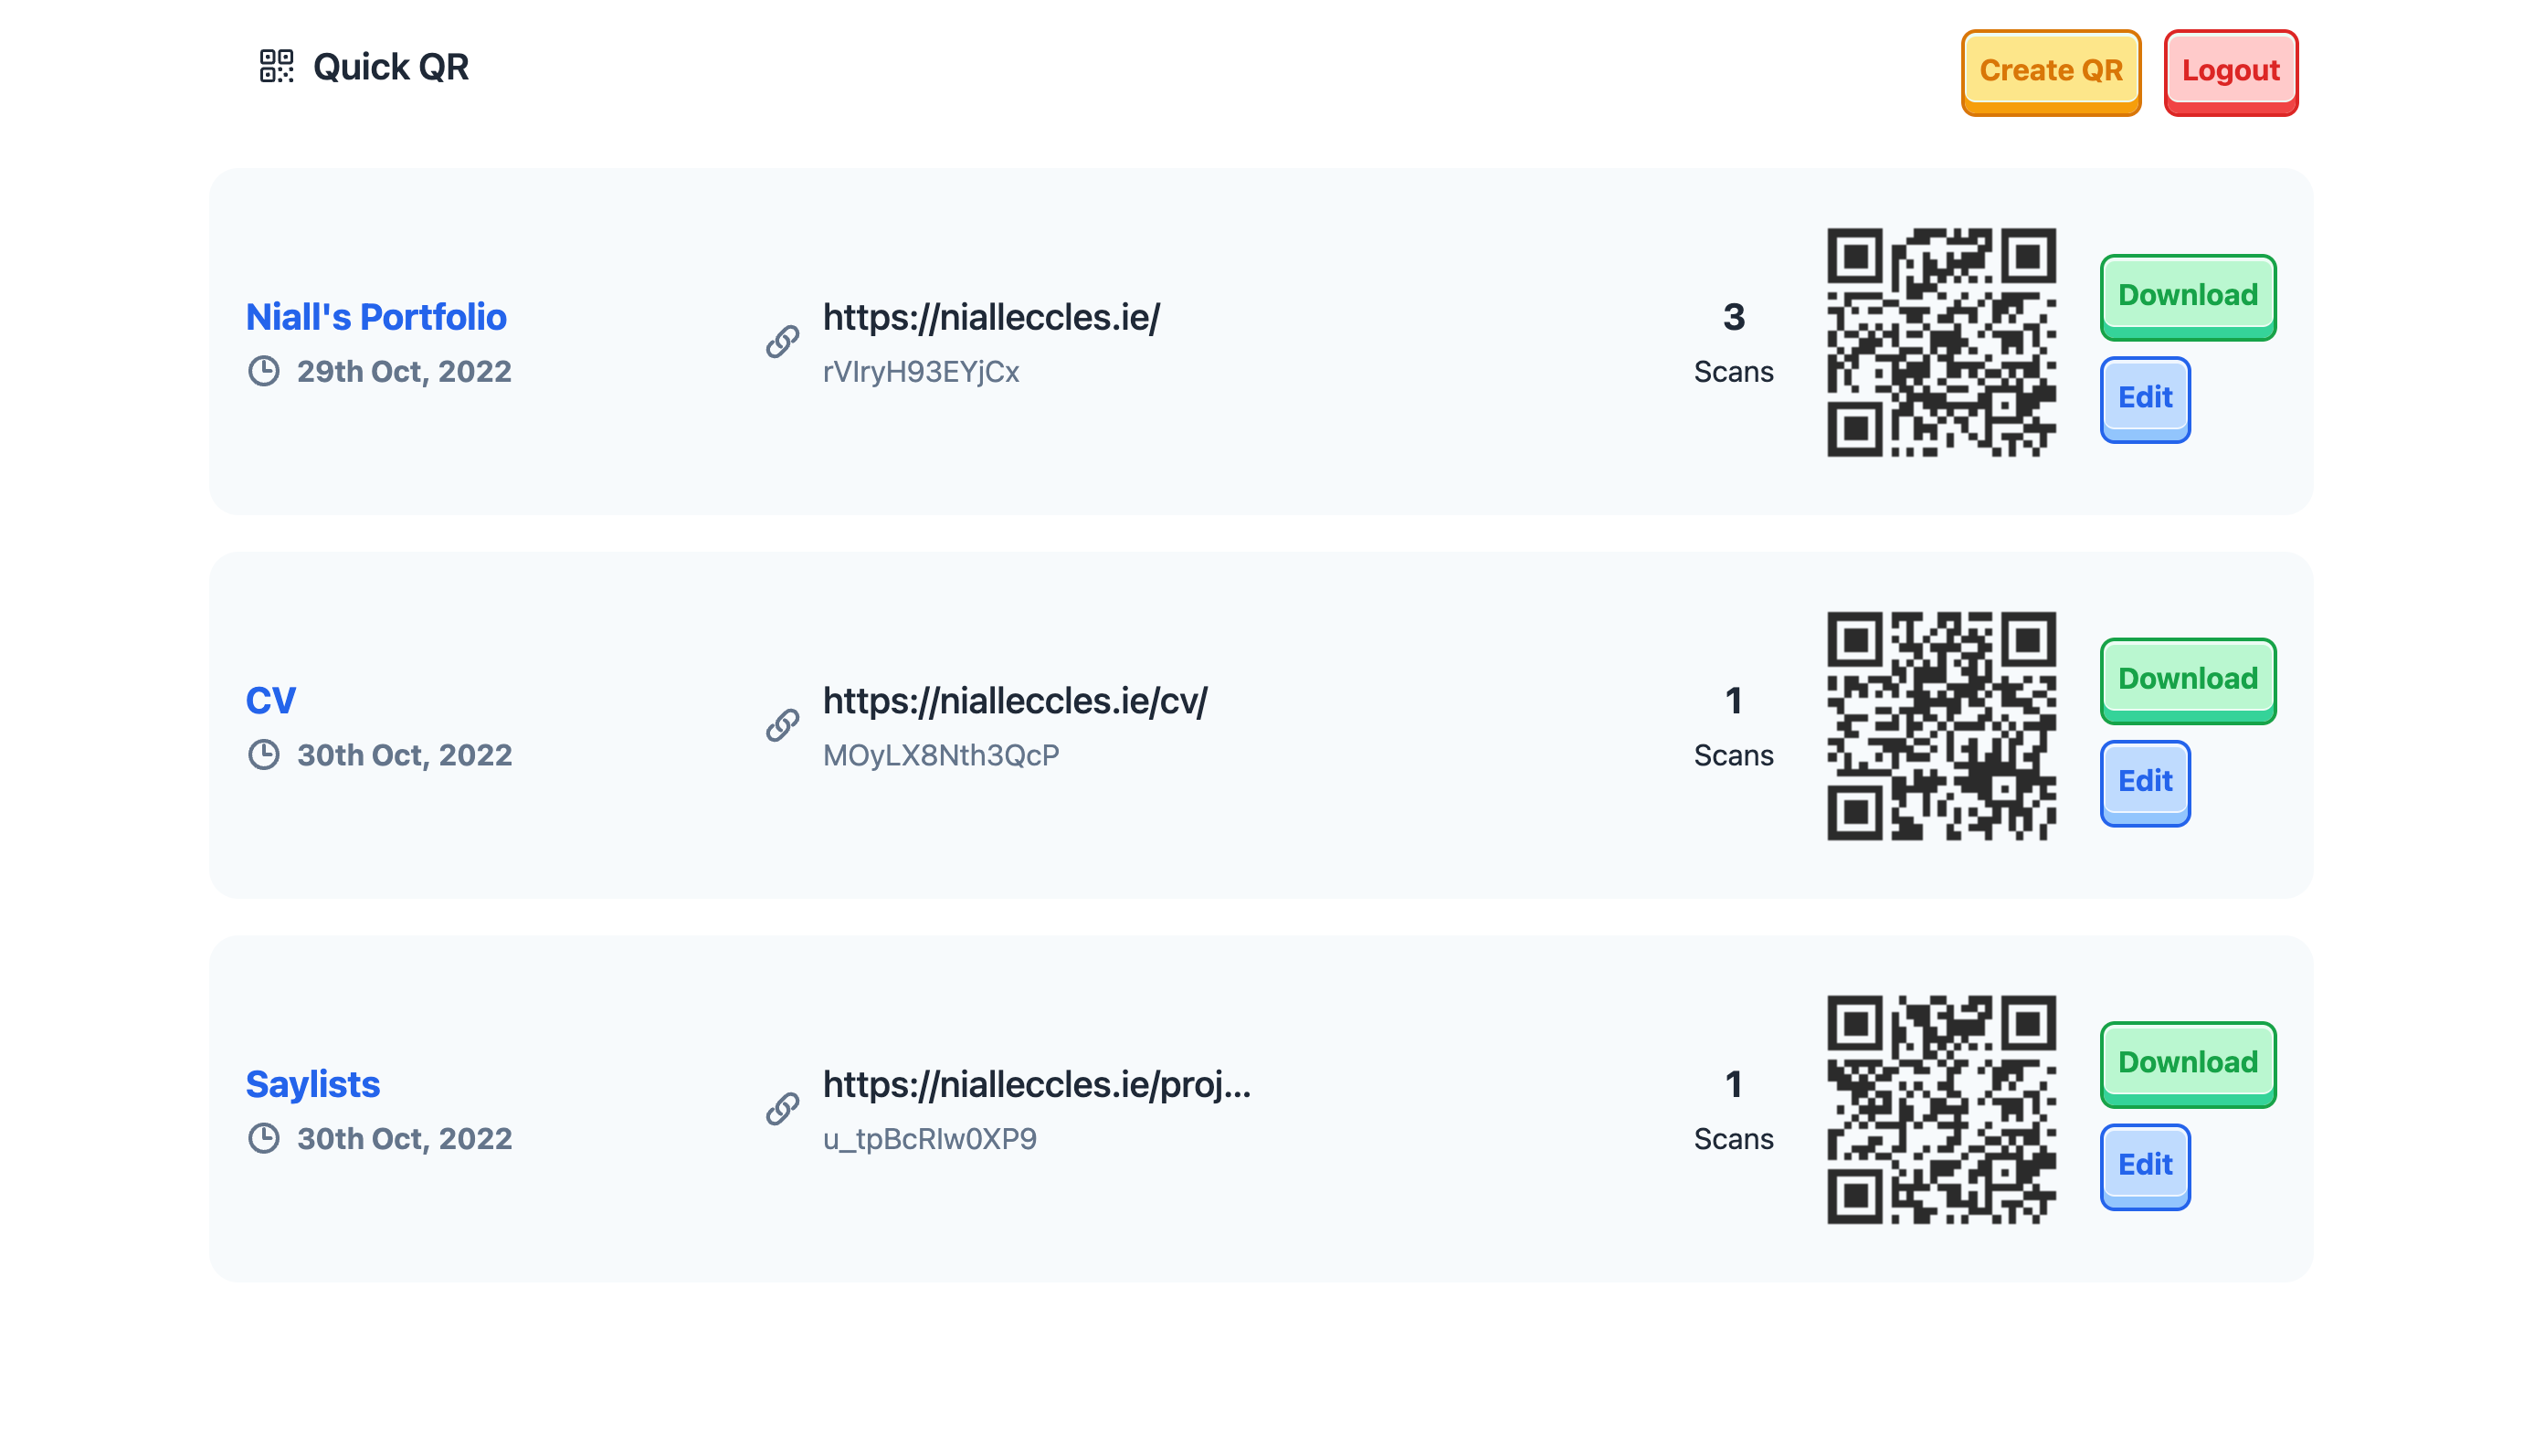Click clock icon beside 29th Oct, 2022

(x=264, y=371)
